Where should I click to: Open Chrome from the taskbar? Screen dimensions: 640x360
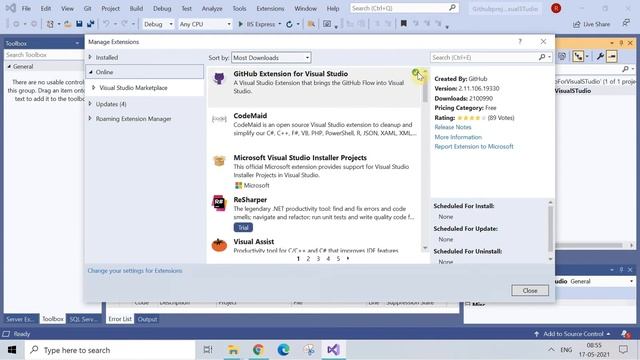click(x=258, y=349)
